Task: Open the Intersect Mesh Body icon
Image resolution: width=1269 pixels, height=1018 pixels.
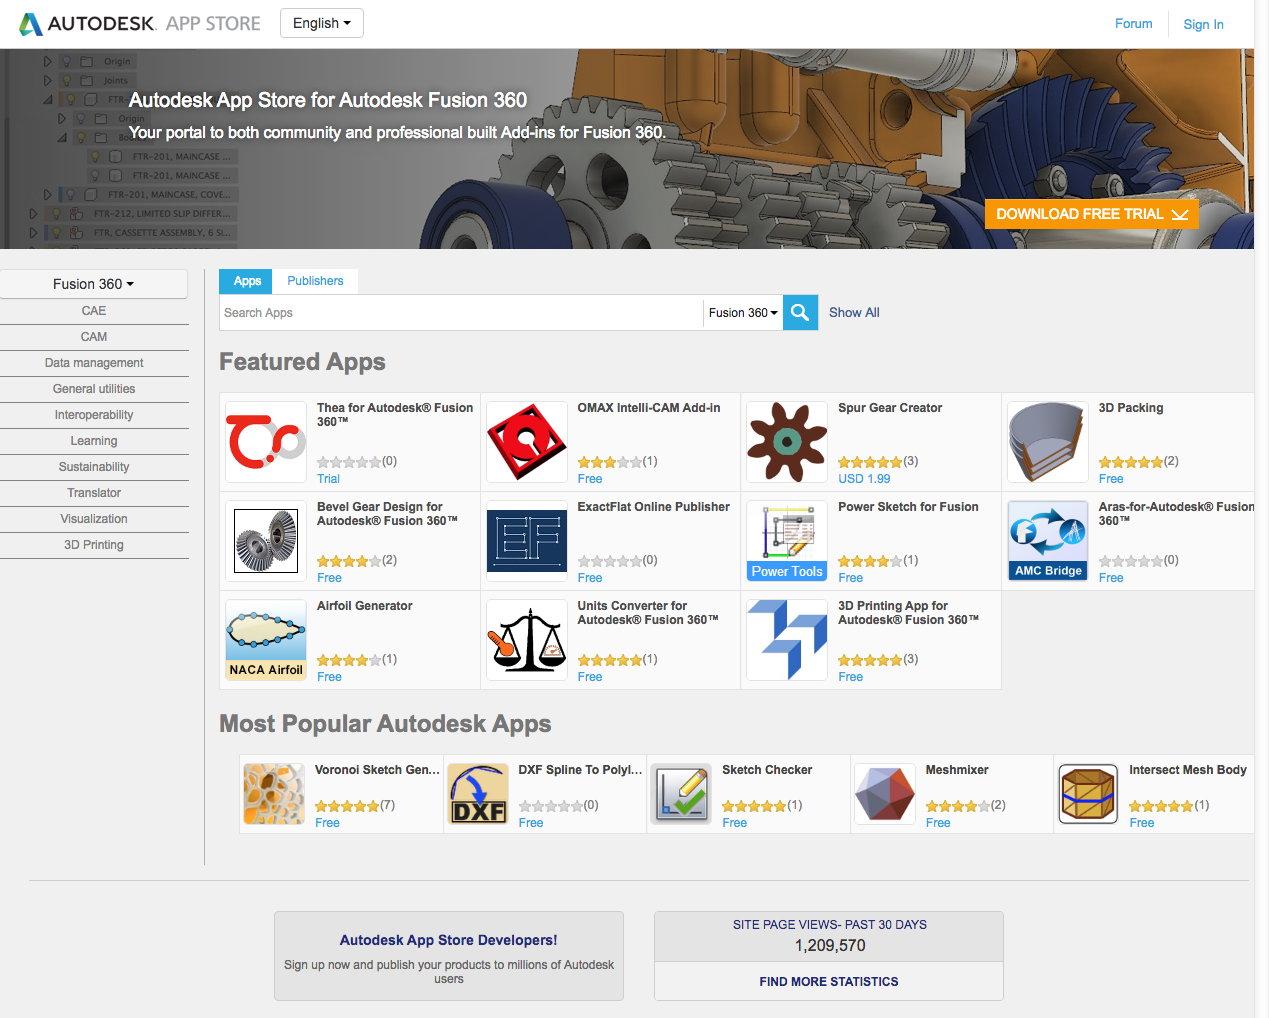Action: [1089, 794]
